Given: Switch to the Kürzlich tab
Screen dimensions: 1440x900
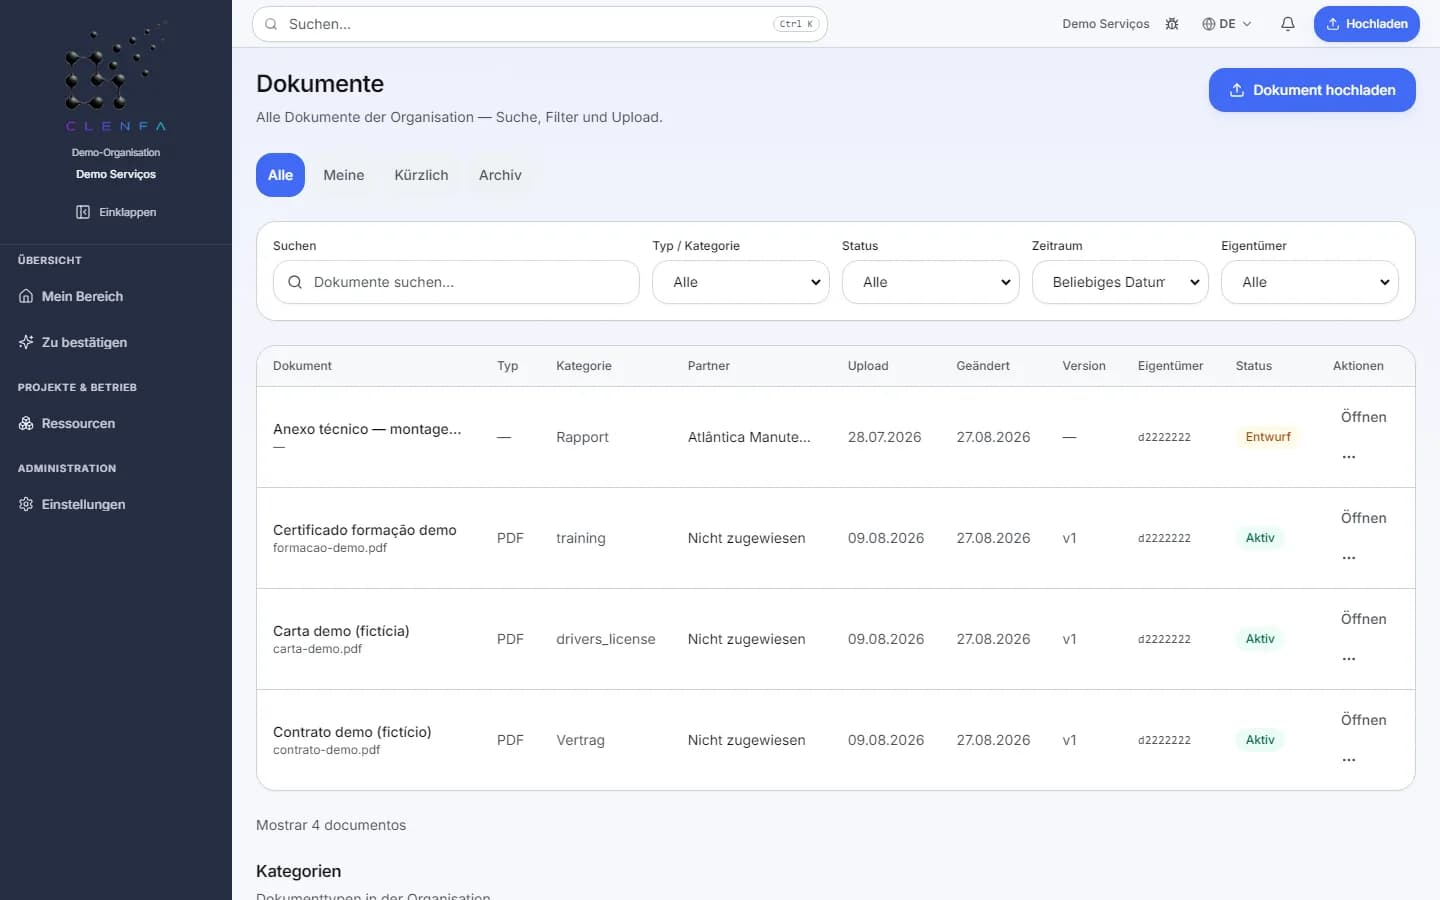Looking at the screenshot, I should point(421,175).
